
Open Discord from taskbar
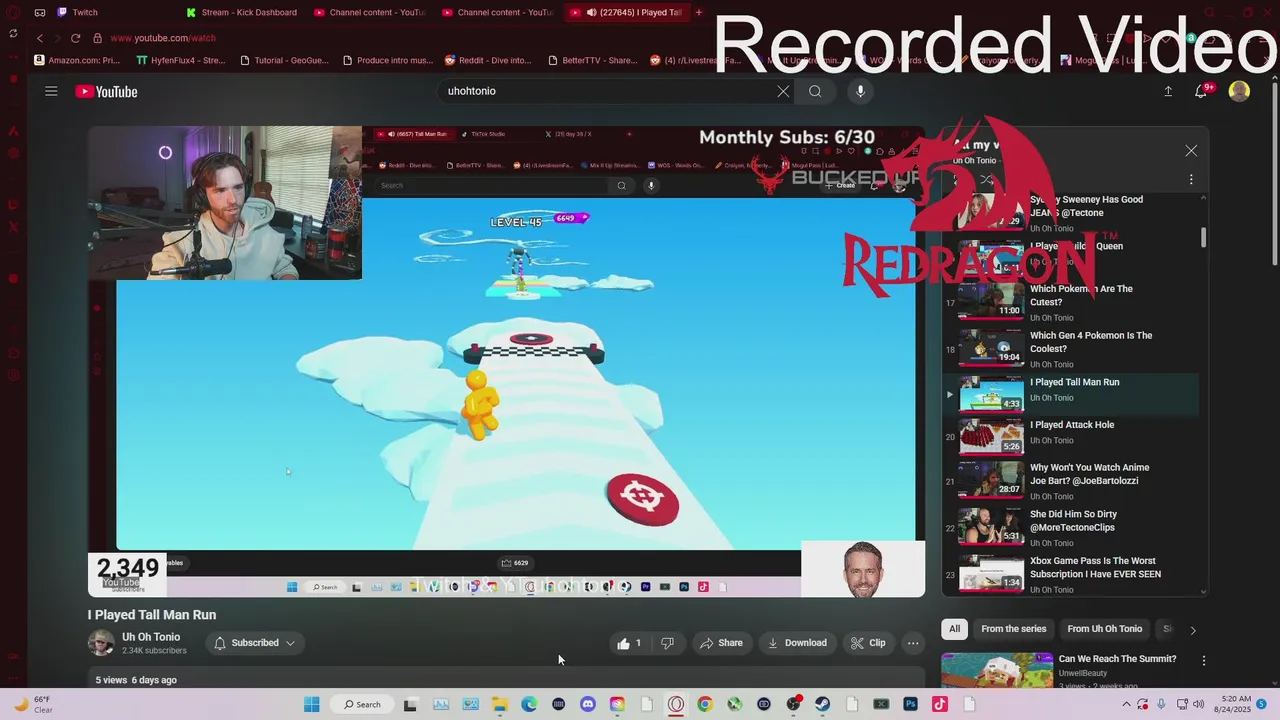[x=588, y=704]
